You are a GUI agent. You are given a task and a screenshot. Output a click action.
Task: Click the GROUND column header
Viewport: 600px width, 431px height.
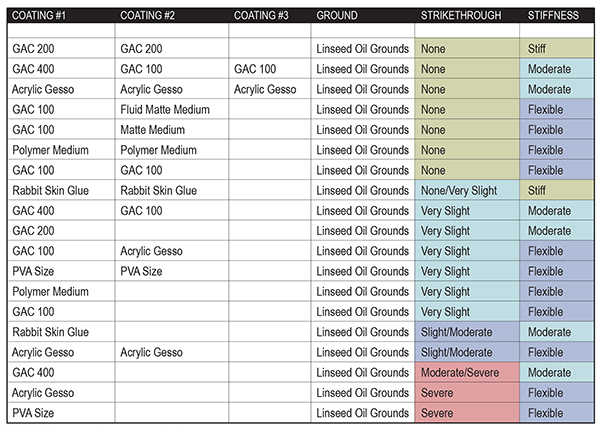pos(337,15)
